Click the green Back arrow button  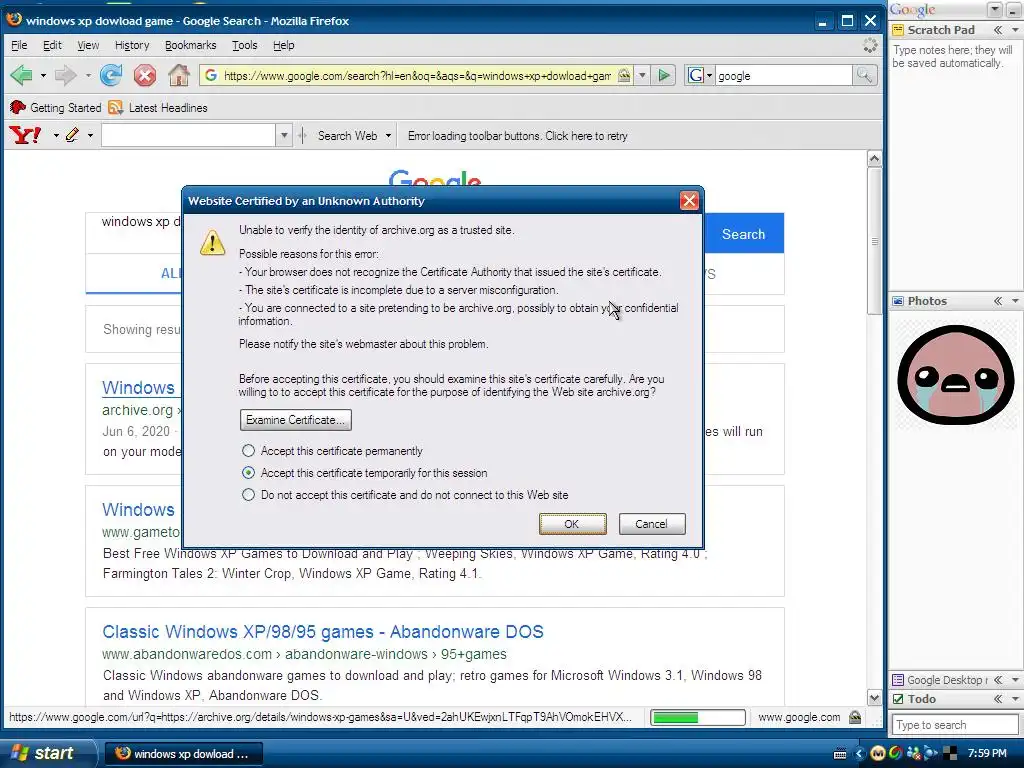[22, 76]
